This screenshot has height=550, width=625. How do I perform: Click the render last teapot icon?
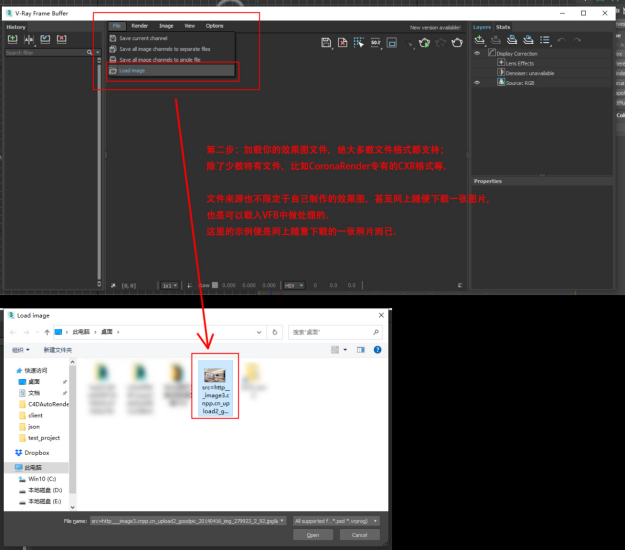[457, 43]
